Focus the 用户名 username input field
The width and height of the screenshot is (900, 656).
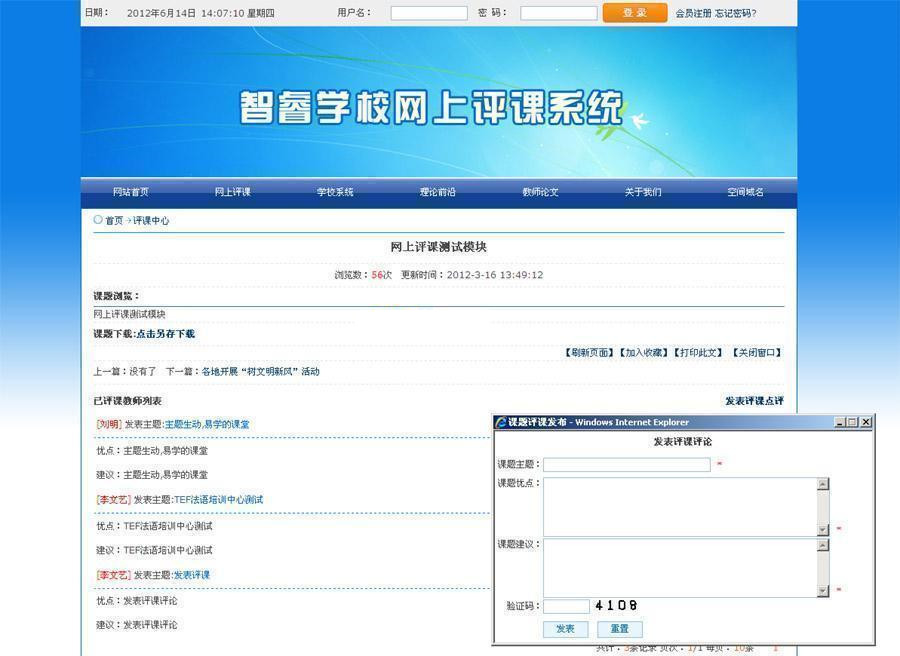click(428, 13)
